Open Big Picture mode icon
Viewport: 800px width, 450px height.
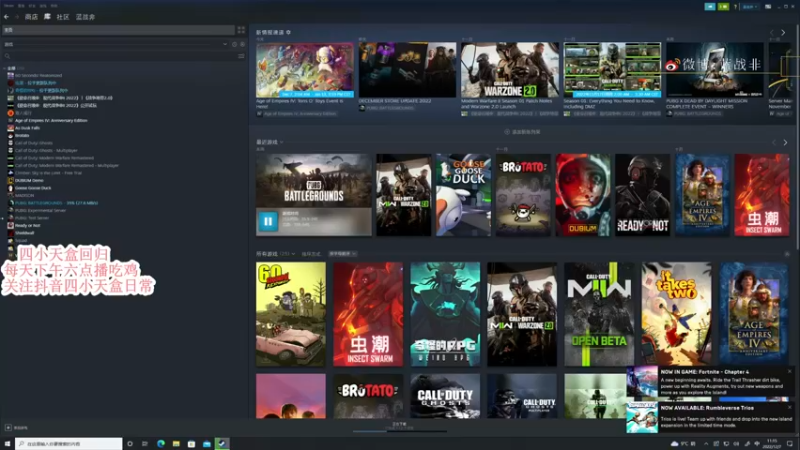(768, 7)
